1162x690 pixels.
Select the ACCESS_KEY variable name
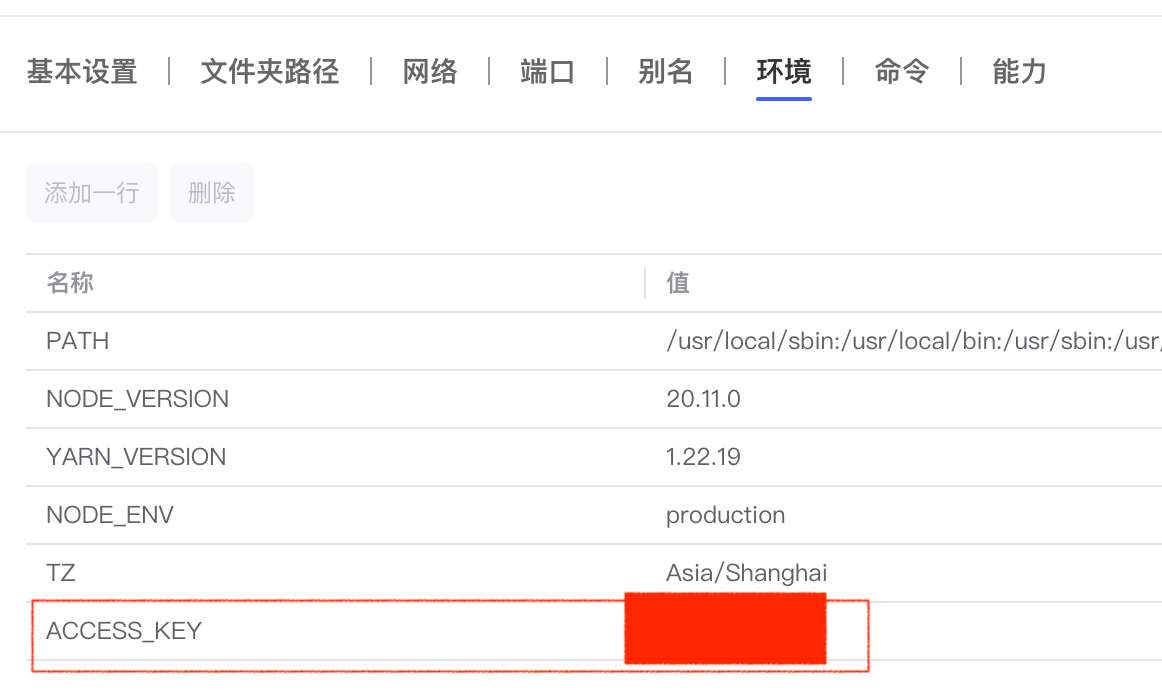click(124, 631)
